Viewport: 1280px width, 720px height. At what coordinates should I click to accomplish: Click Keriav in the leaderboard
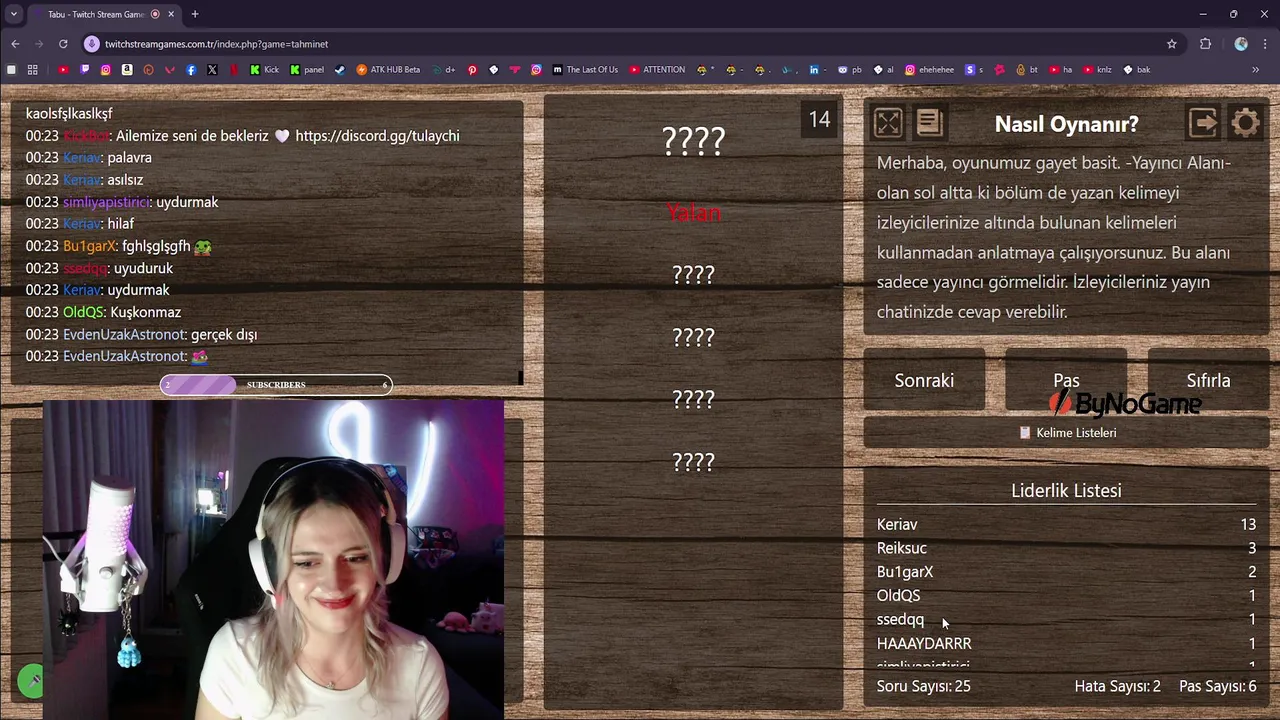pos(897,524)
